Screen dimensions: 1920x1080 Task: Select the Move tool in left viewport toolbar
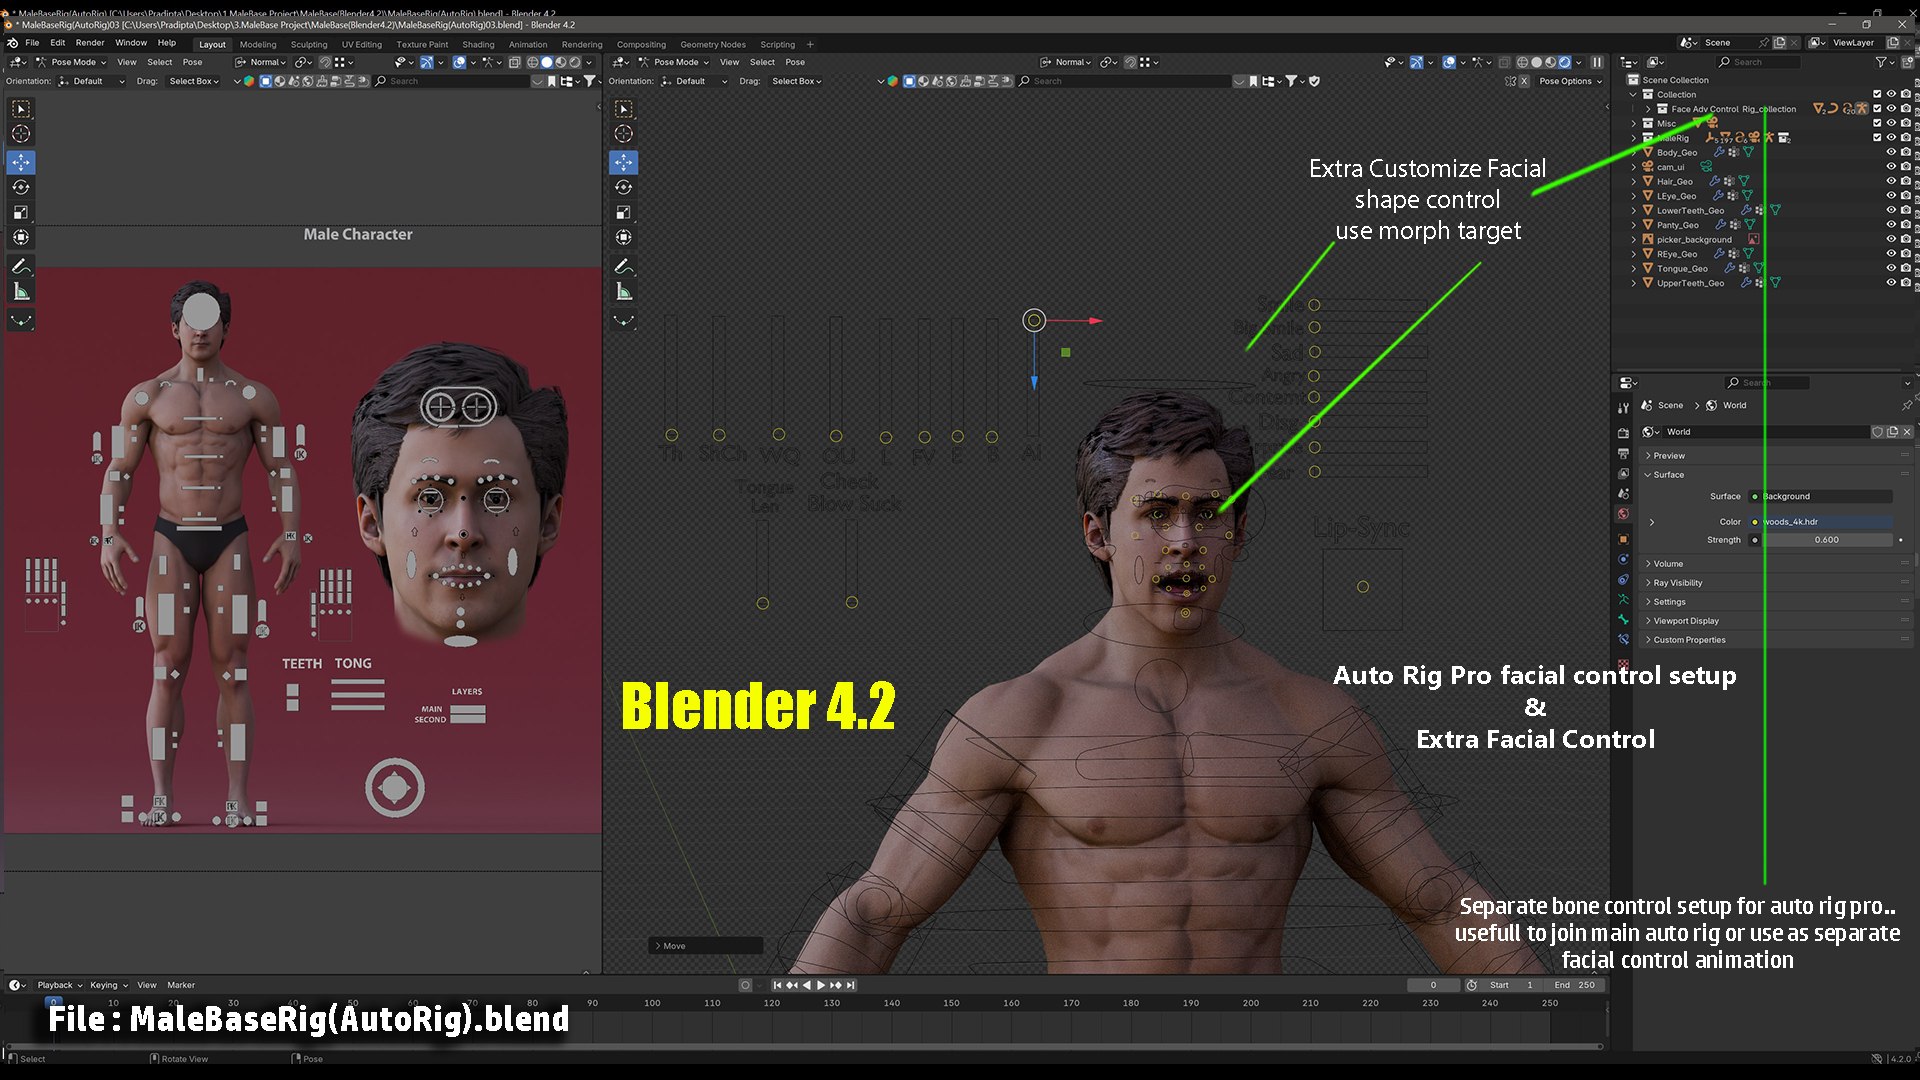[21, 162]
